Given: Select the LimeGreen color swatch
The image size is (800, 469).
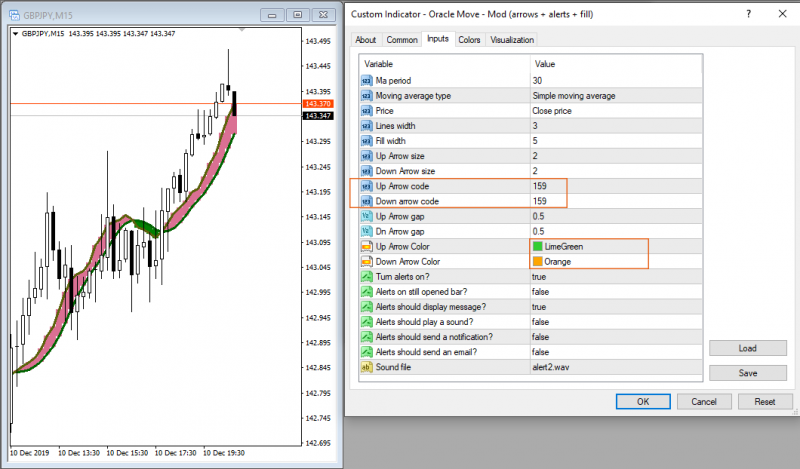Looking at the screenshot, I should pyautogui.click(x=537, y=246).
